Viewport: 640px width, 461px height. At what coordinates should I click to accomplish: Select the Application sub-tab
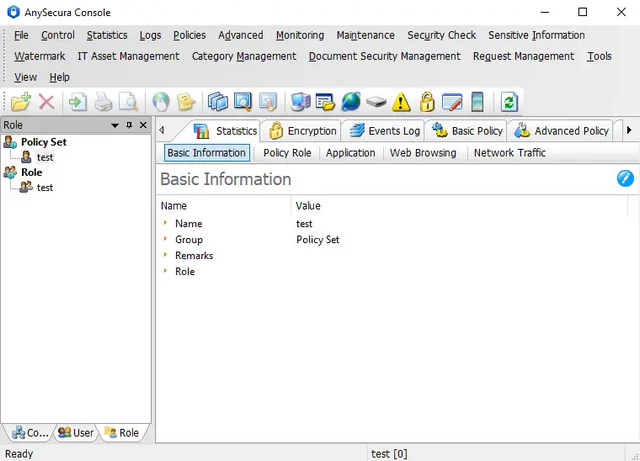point(350,153)
